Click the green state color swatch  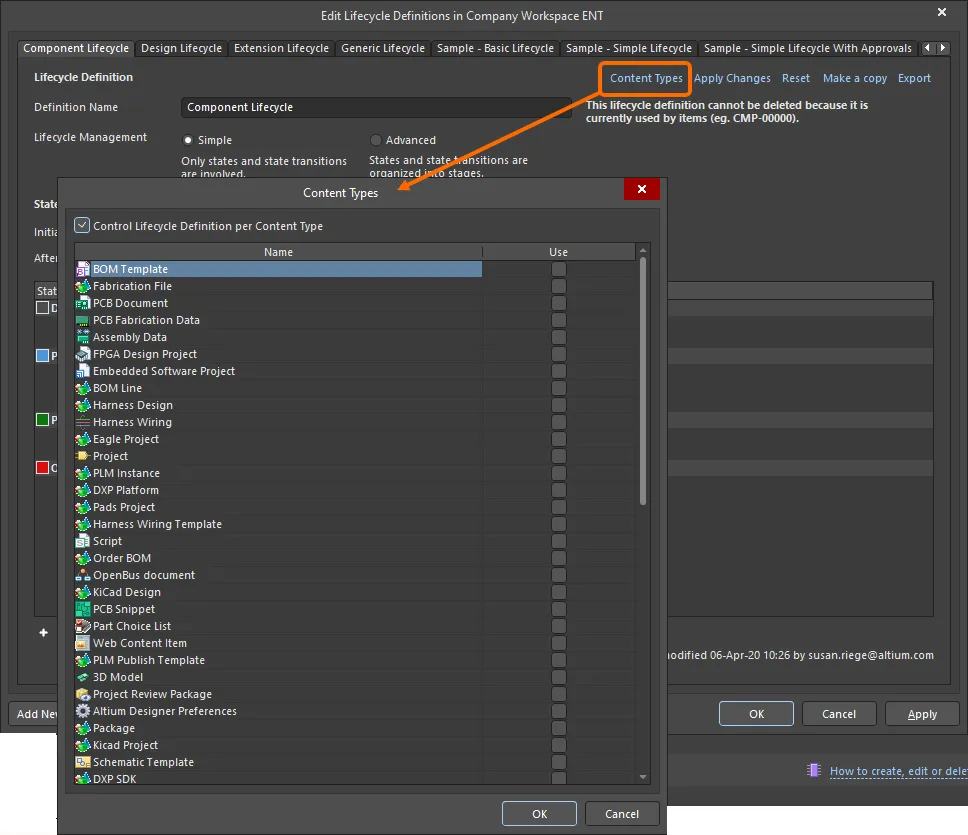click(43, 420)
